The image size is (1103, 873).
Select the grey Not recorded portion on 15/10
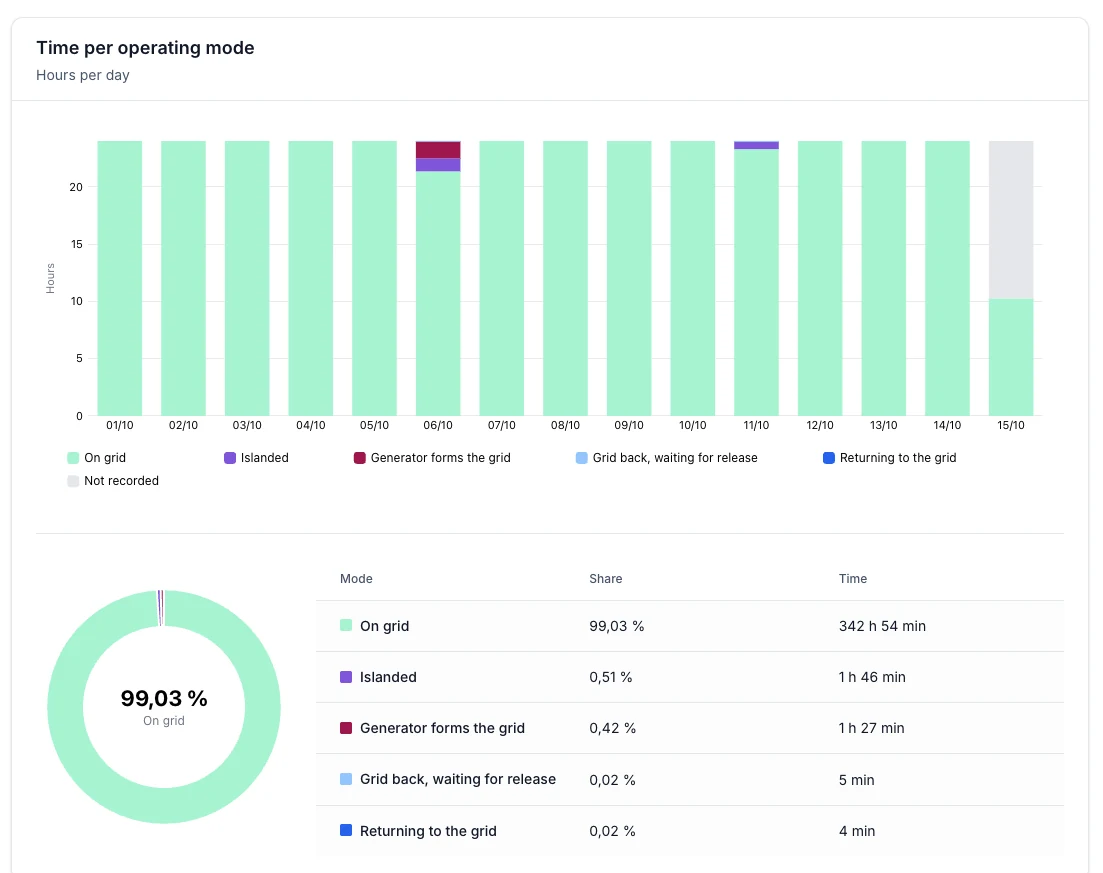tap(1011, 219)
